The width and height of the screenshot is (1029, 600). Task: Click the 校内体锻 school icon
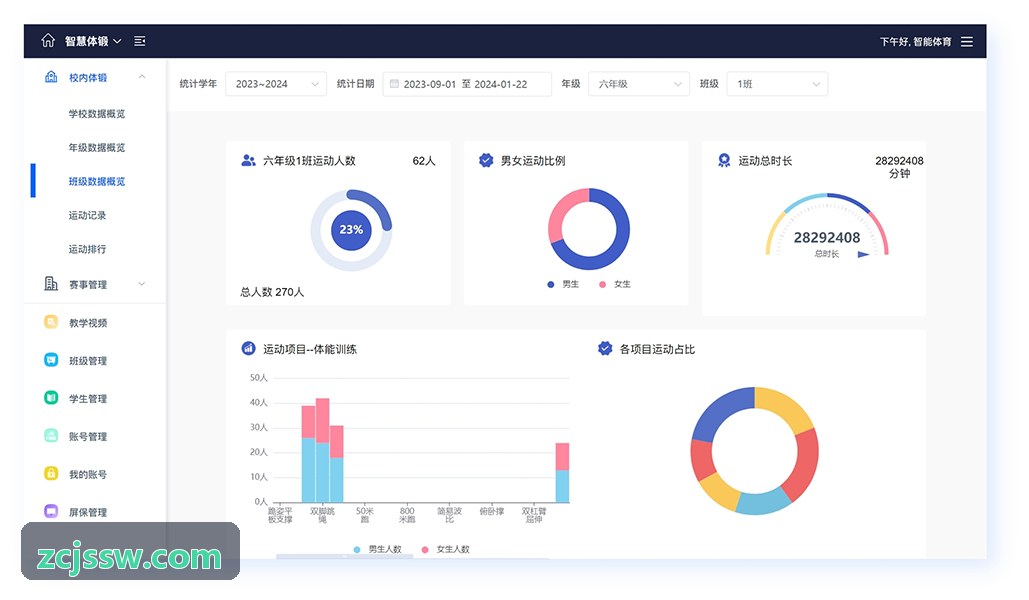pos(51,77)
